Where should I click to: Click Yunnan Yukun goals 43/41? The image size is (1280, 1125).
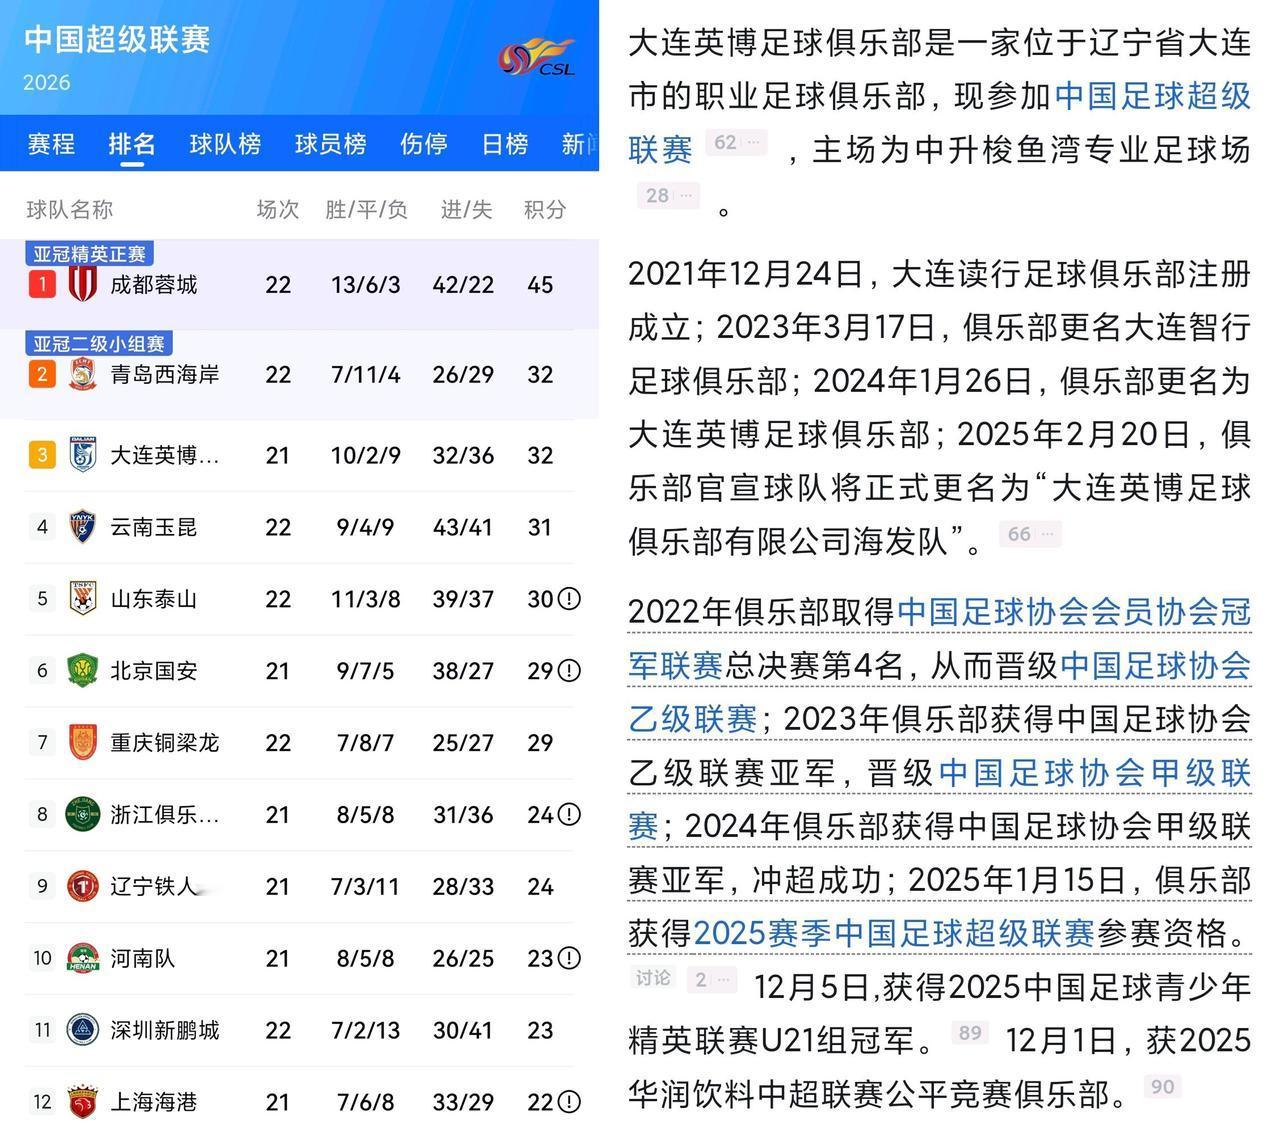point(463,527)
